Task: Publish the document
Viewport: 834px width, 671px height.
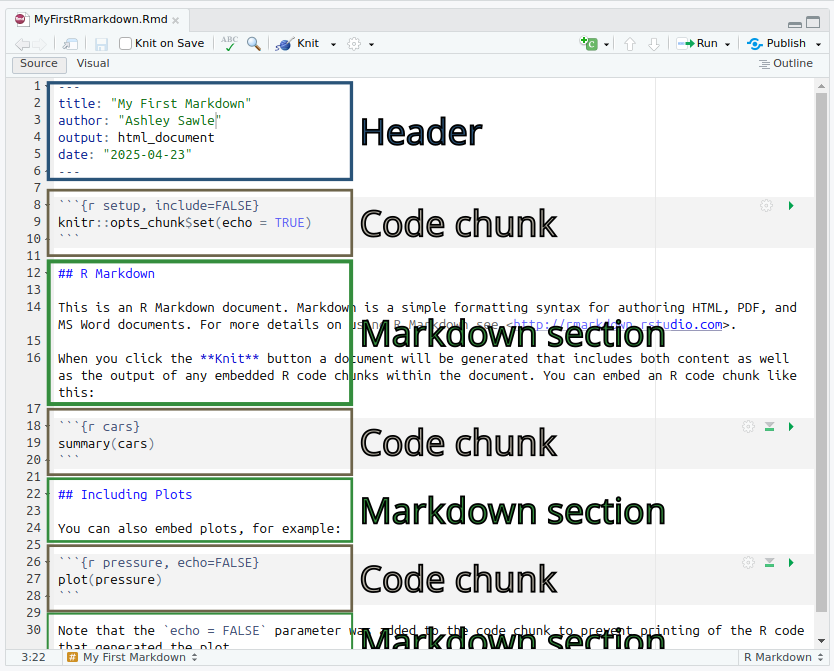Action: (x=777, y=44)
